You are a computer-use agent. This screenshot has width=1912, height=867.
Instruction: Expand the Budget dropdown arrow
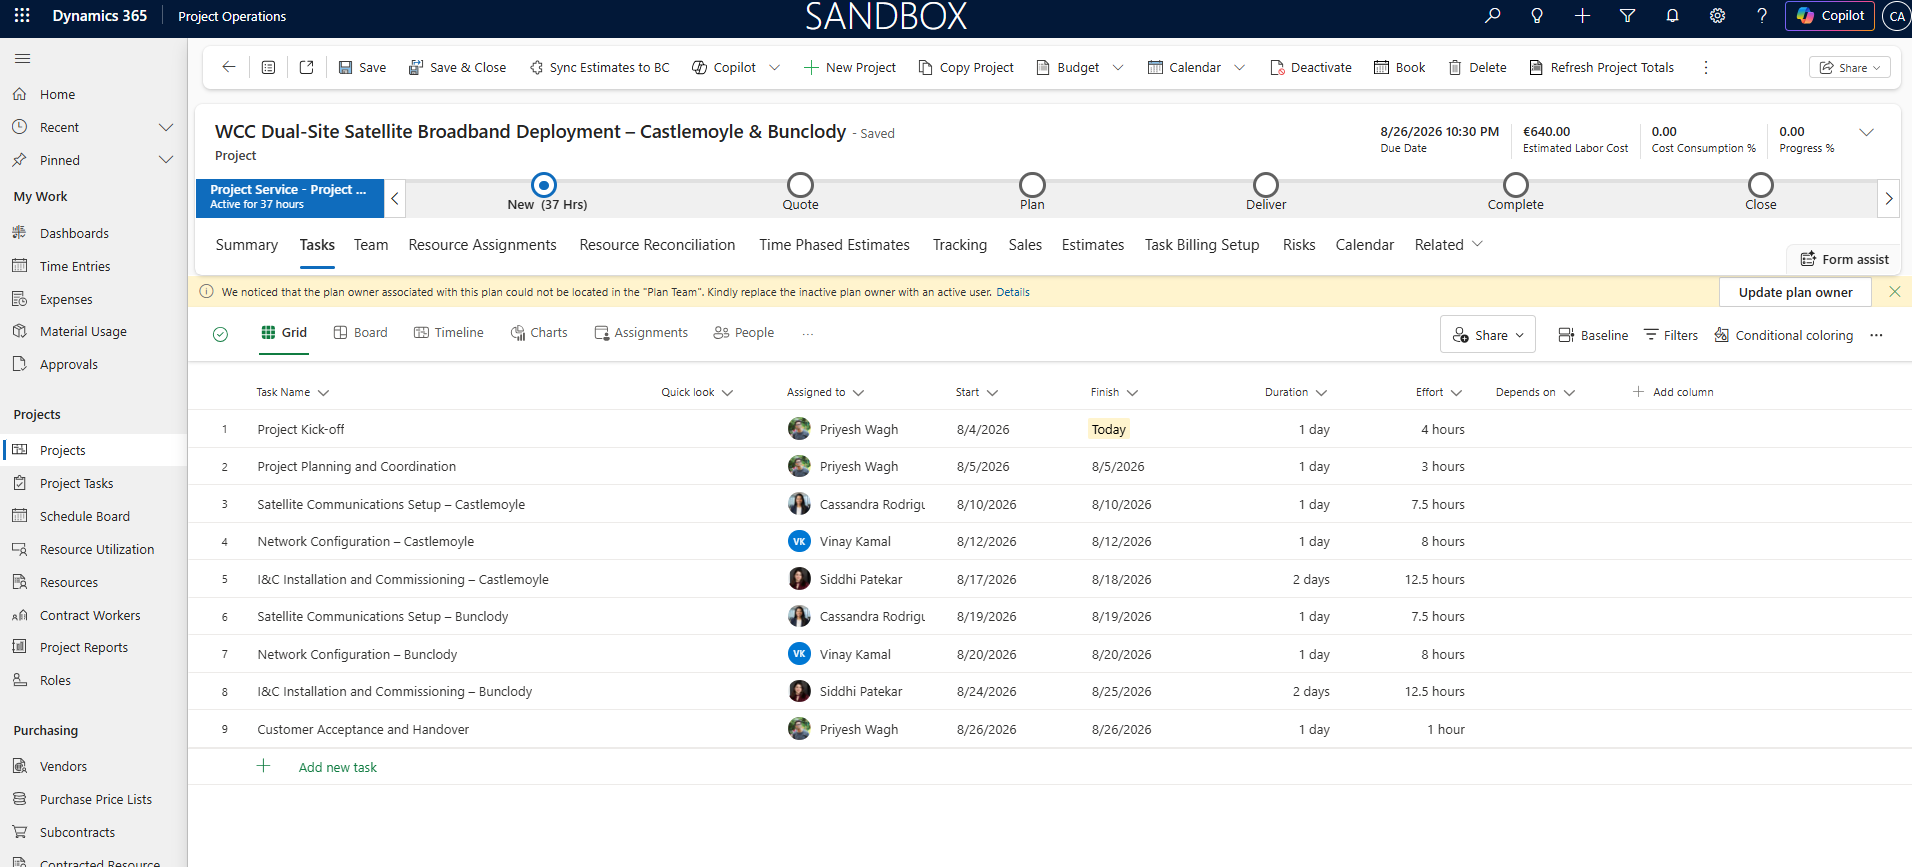(1118, 67)
